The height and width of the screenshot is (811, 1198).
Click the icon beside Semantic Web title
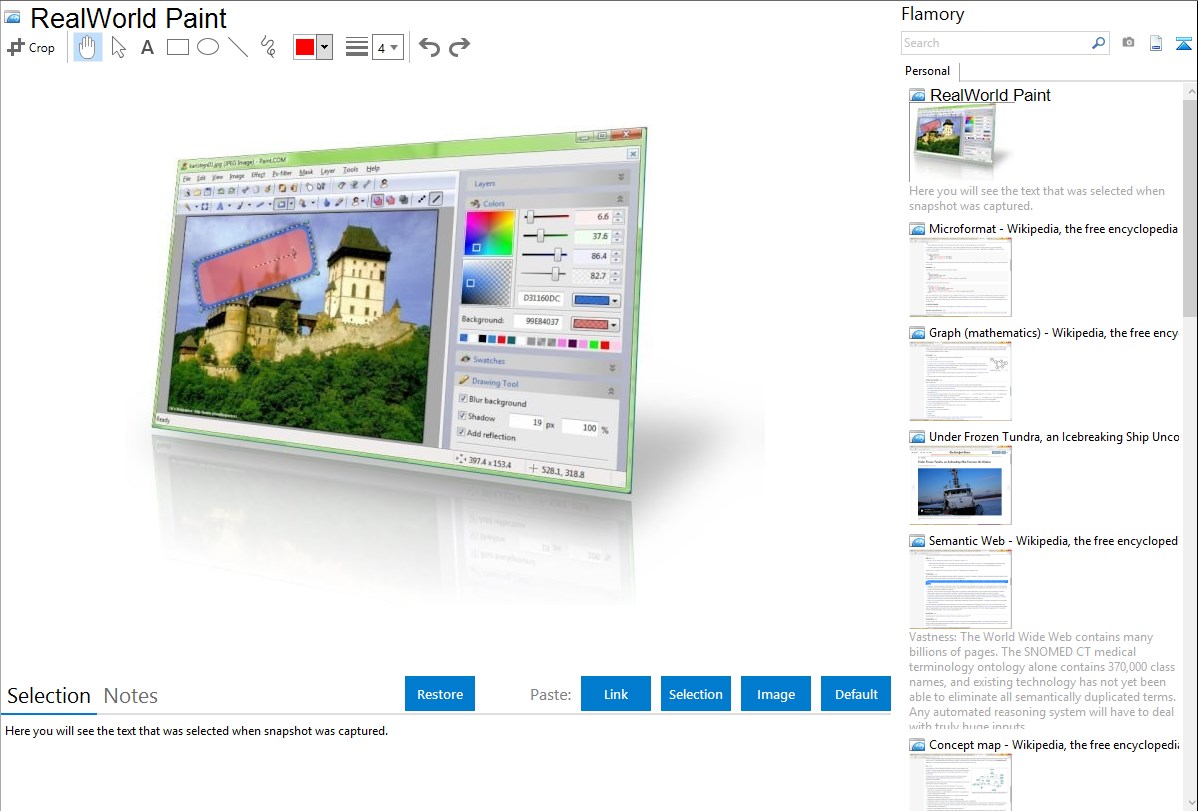pyautogui.click(x=918, y=541)
